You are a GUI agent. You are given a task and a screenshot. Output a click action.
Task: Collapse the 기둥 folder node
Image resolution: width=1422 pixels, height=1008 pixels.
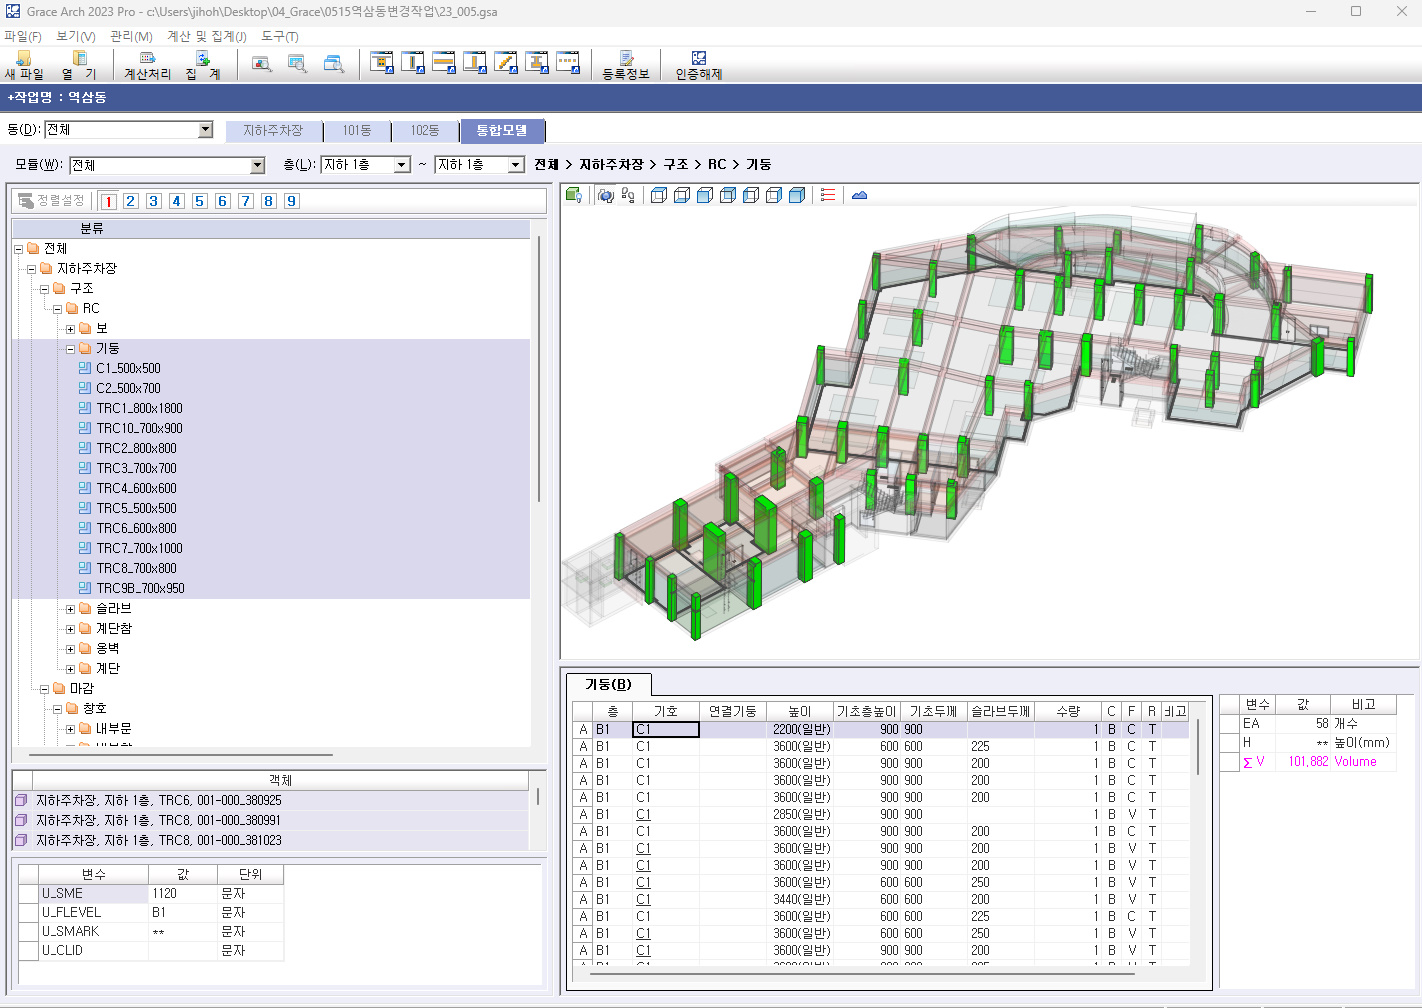click(x=70, y=349)
